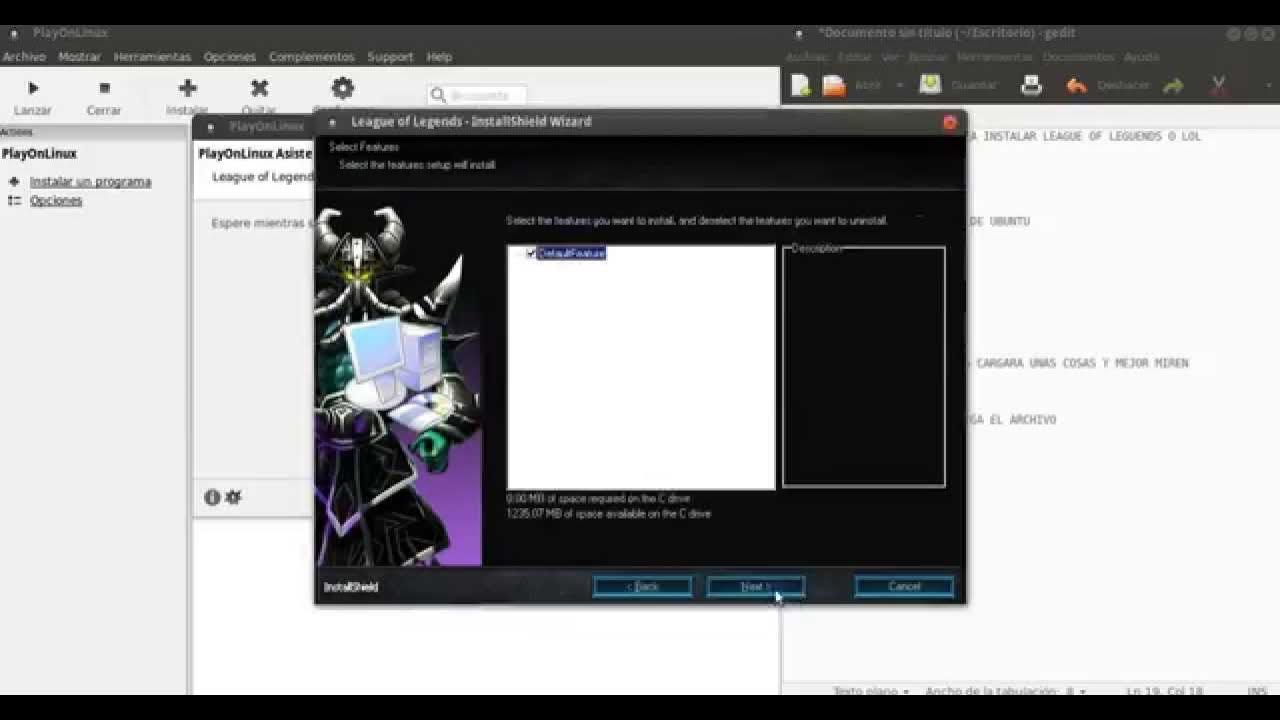Open the Support menu in PlayOnLinux
The height and width of the screenshot is (720, 1280).
pos(390,57)
